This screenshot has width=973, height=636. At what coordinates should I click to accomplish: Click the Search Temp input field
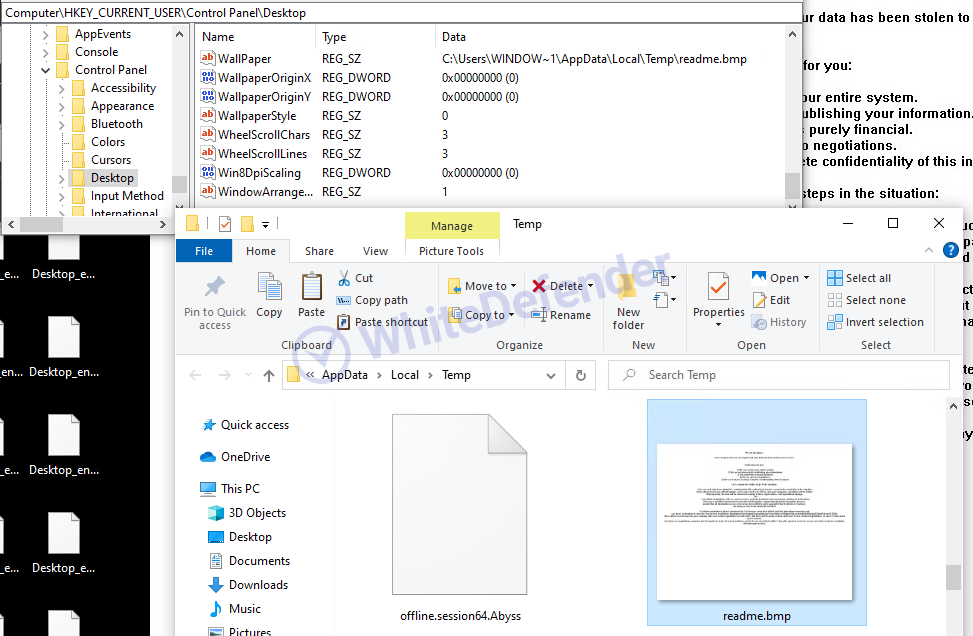coord(779,375)
